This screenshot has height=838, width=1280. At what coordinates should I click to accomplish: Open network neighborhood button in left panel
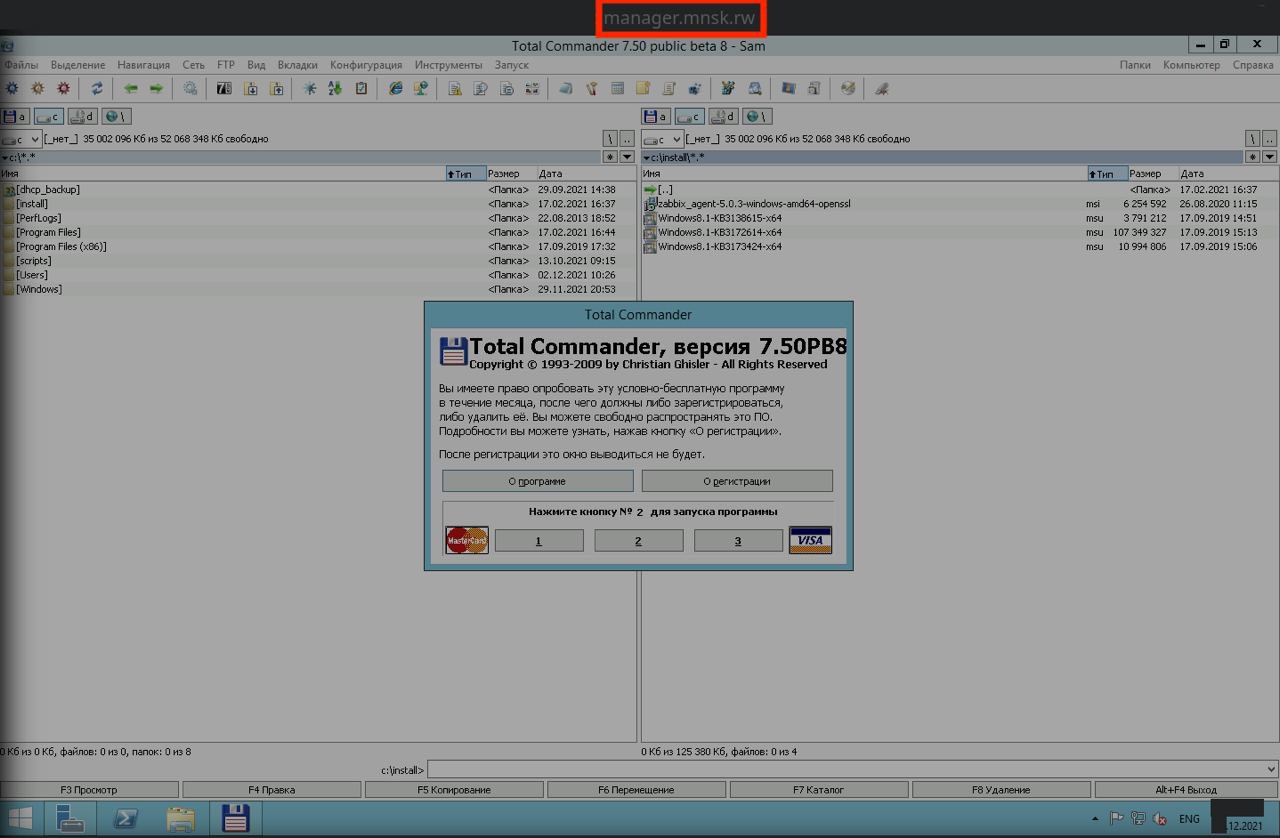point(115,117)
